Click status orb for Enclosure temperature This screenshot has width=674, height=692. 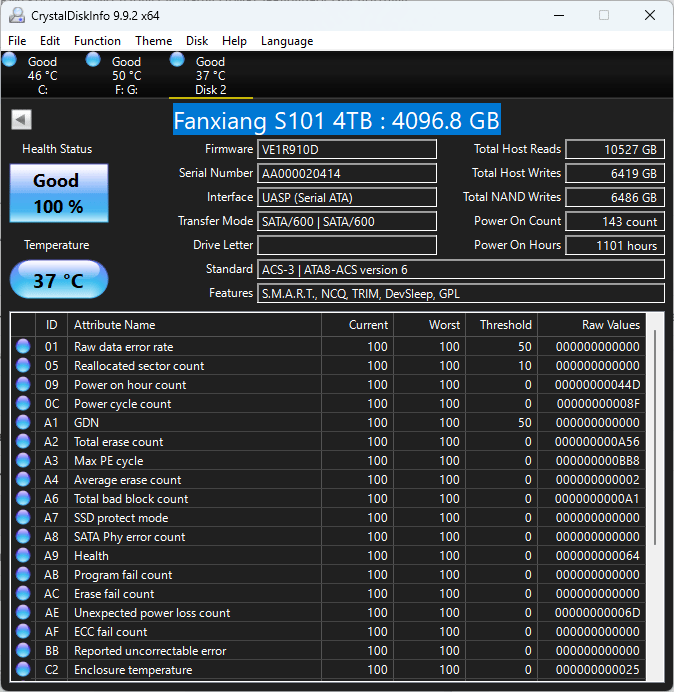pyautogui.click(x=23, y=669)
